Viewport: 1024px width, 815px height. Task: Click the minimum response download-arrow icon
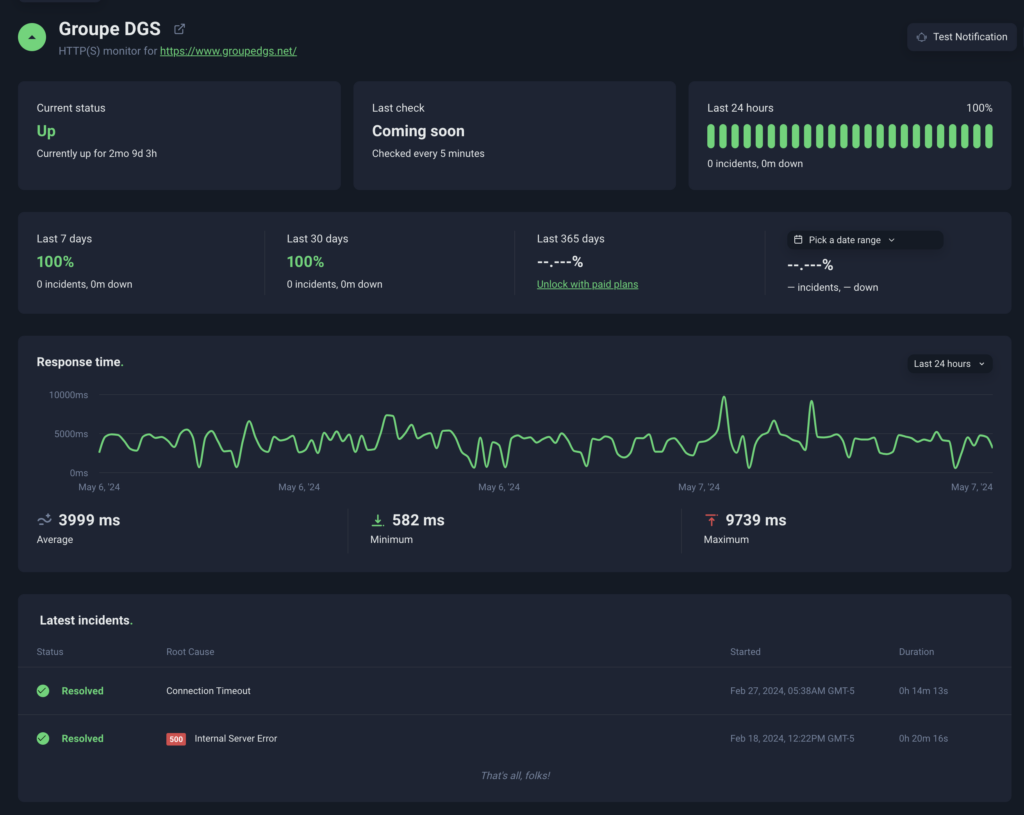[x=378, y=520]
